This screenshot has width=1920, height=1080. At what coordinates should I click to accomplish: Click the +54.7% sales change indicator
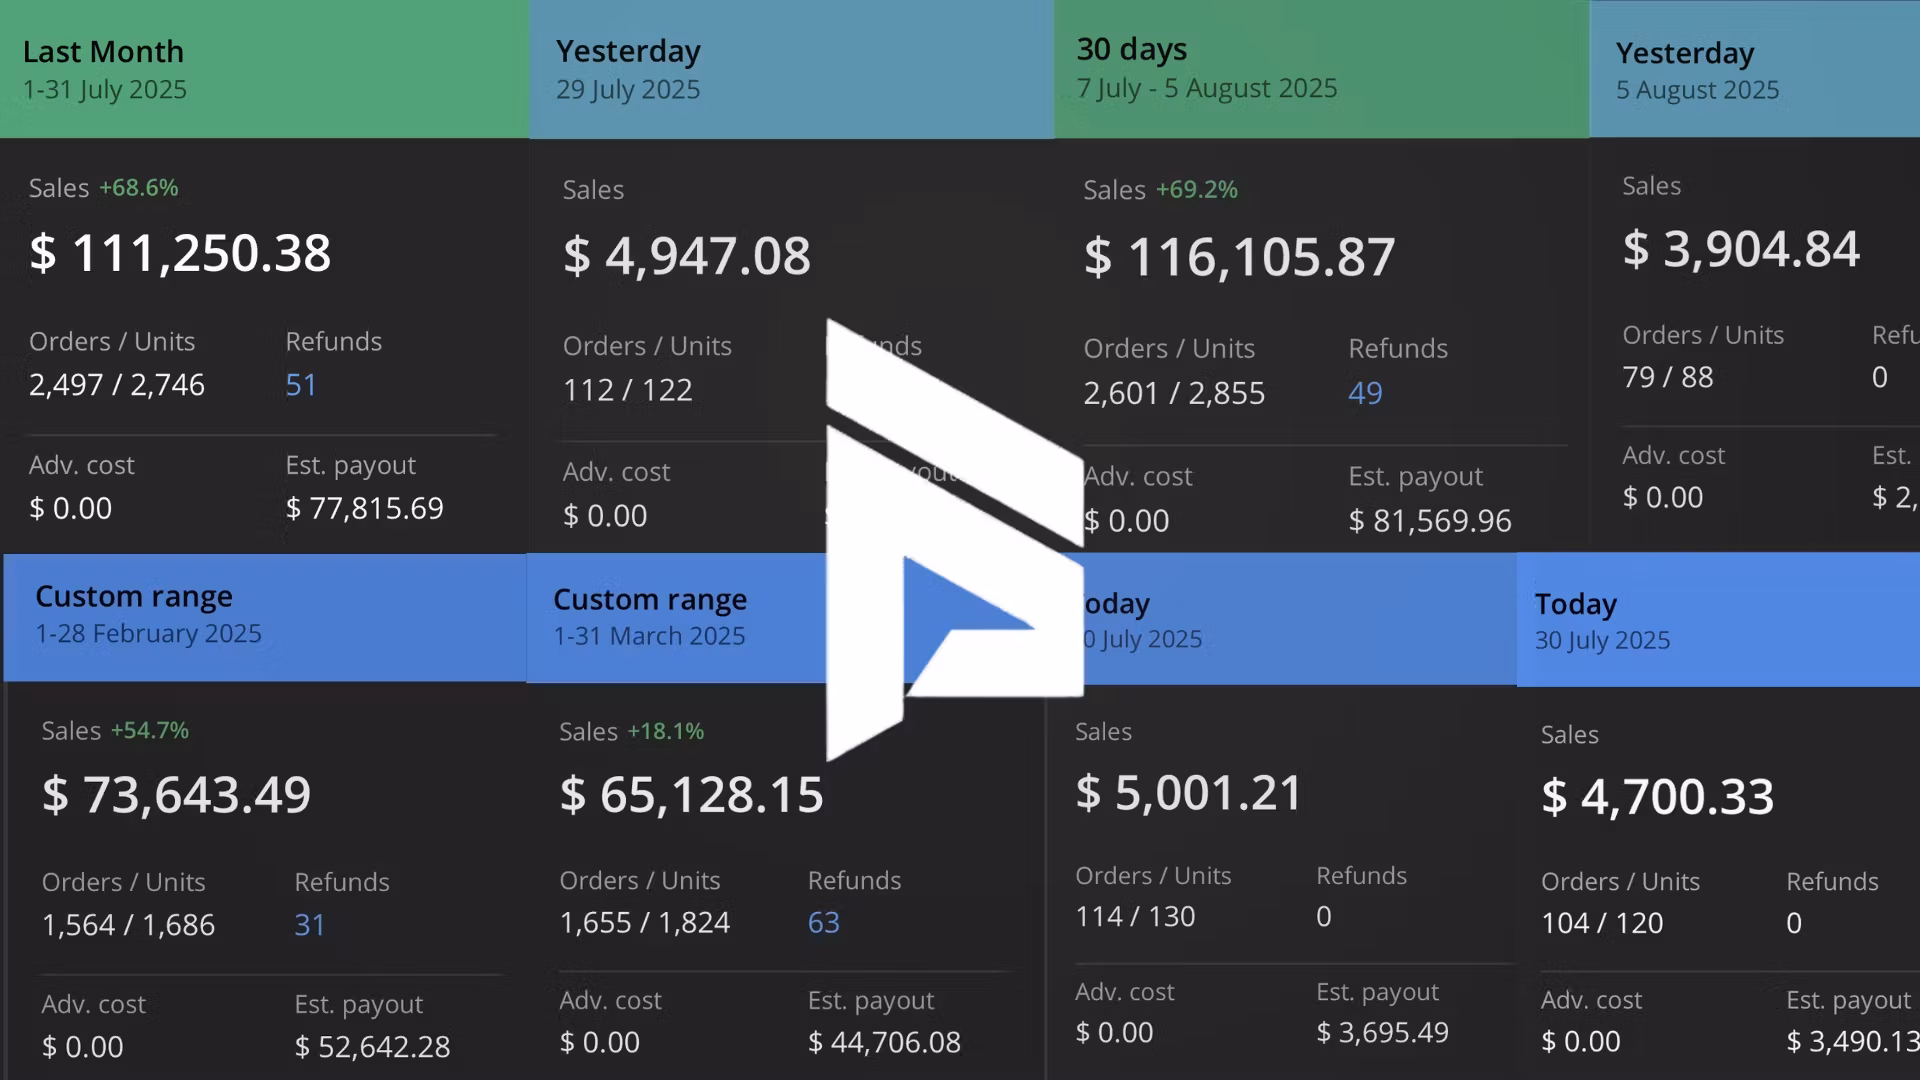[x=149, y=731]
